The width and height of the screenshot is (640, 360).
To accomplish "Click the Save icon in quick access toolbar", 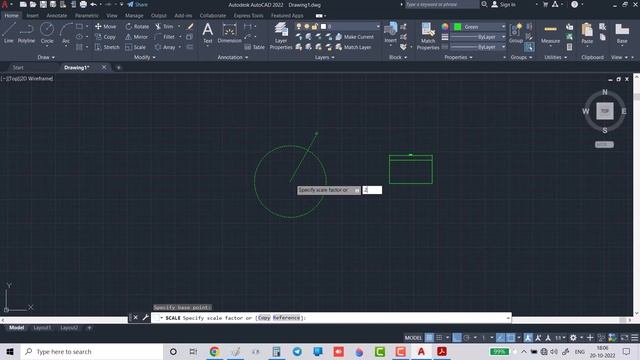I will pos(43,4).
